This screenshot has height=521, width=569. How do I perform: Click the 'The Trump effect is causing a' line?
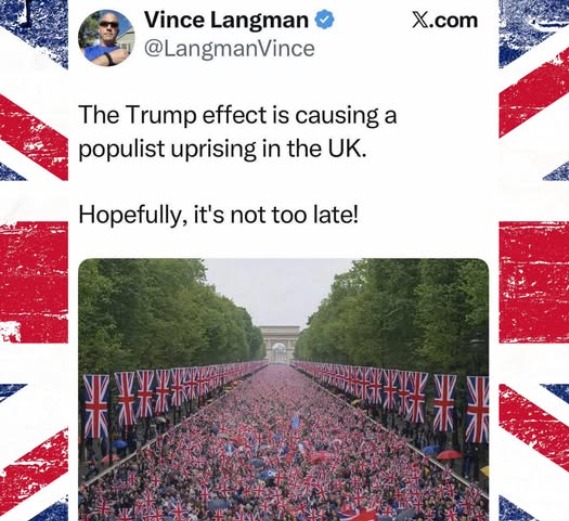click(x=238, y=115)
